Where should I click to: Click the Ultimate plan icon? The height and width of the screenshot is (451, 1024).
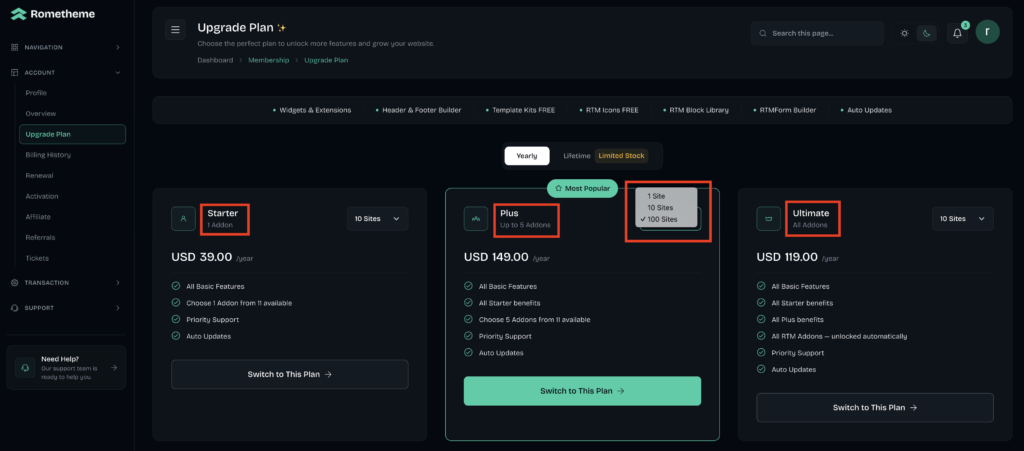coord(768,219)
